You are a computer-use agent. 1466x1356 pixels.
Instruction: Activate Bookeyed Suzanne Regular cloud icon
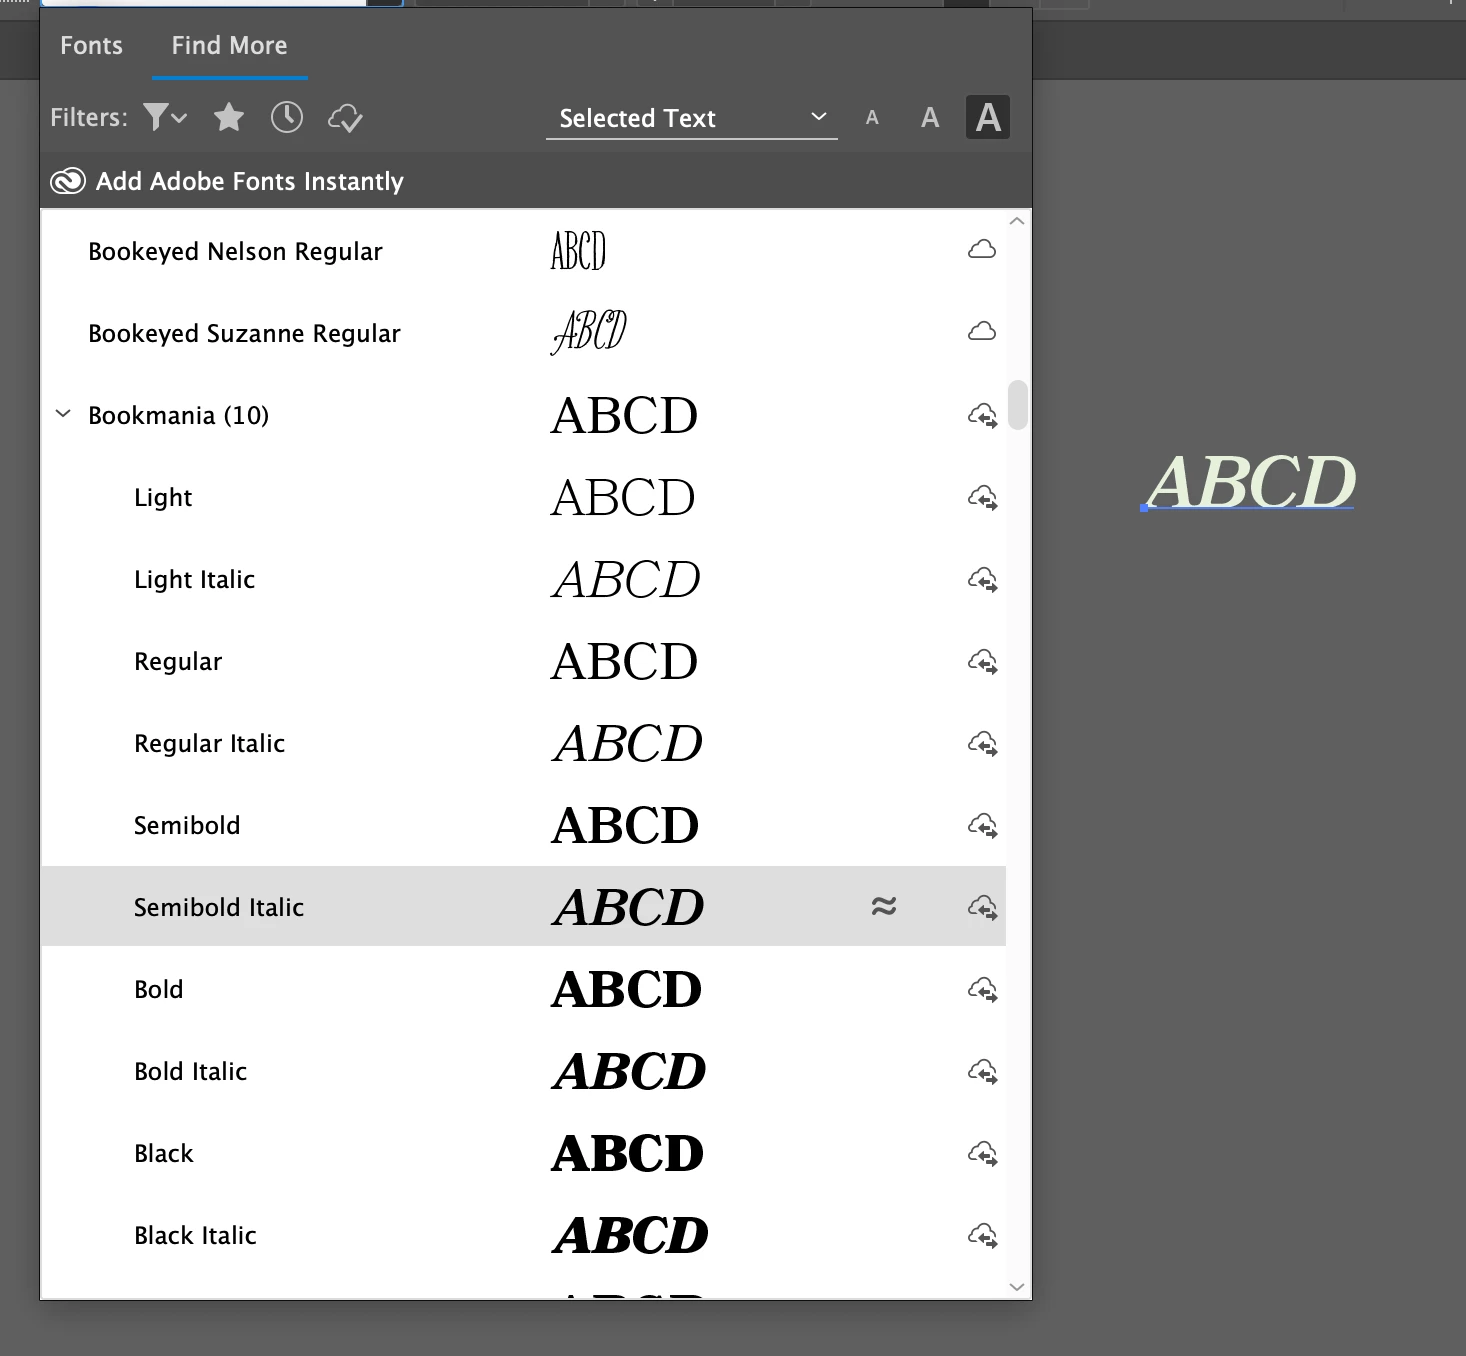982,332
